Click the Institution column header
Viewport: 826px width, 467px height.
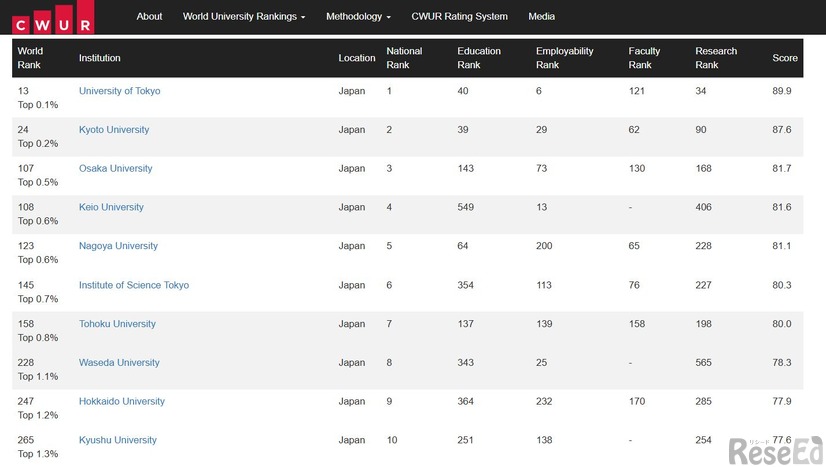100,58
